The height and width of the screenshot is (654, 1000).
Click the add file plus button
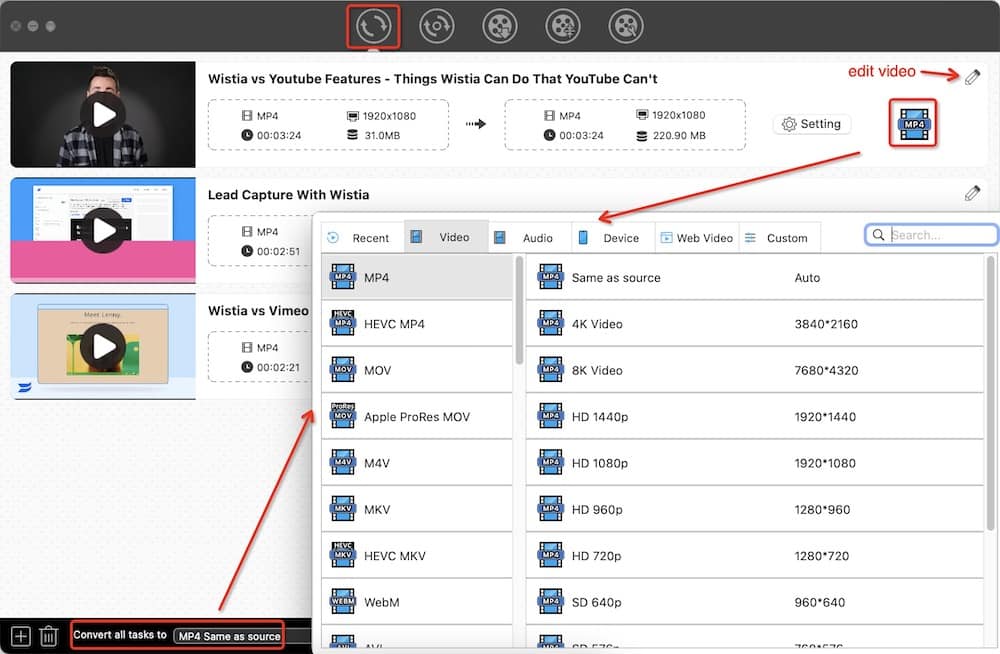(20, 635)
